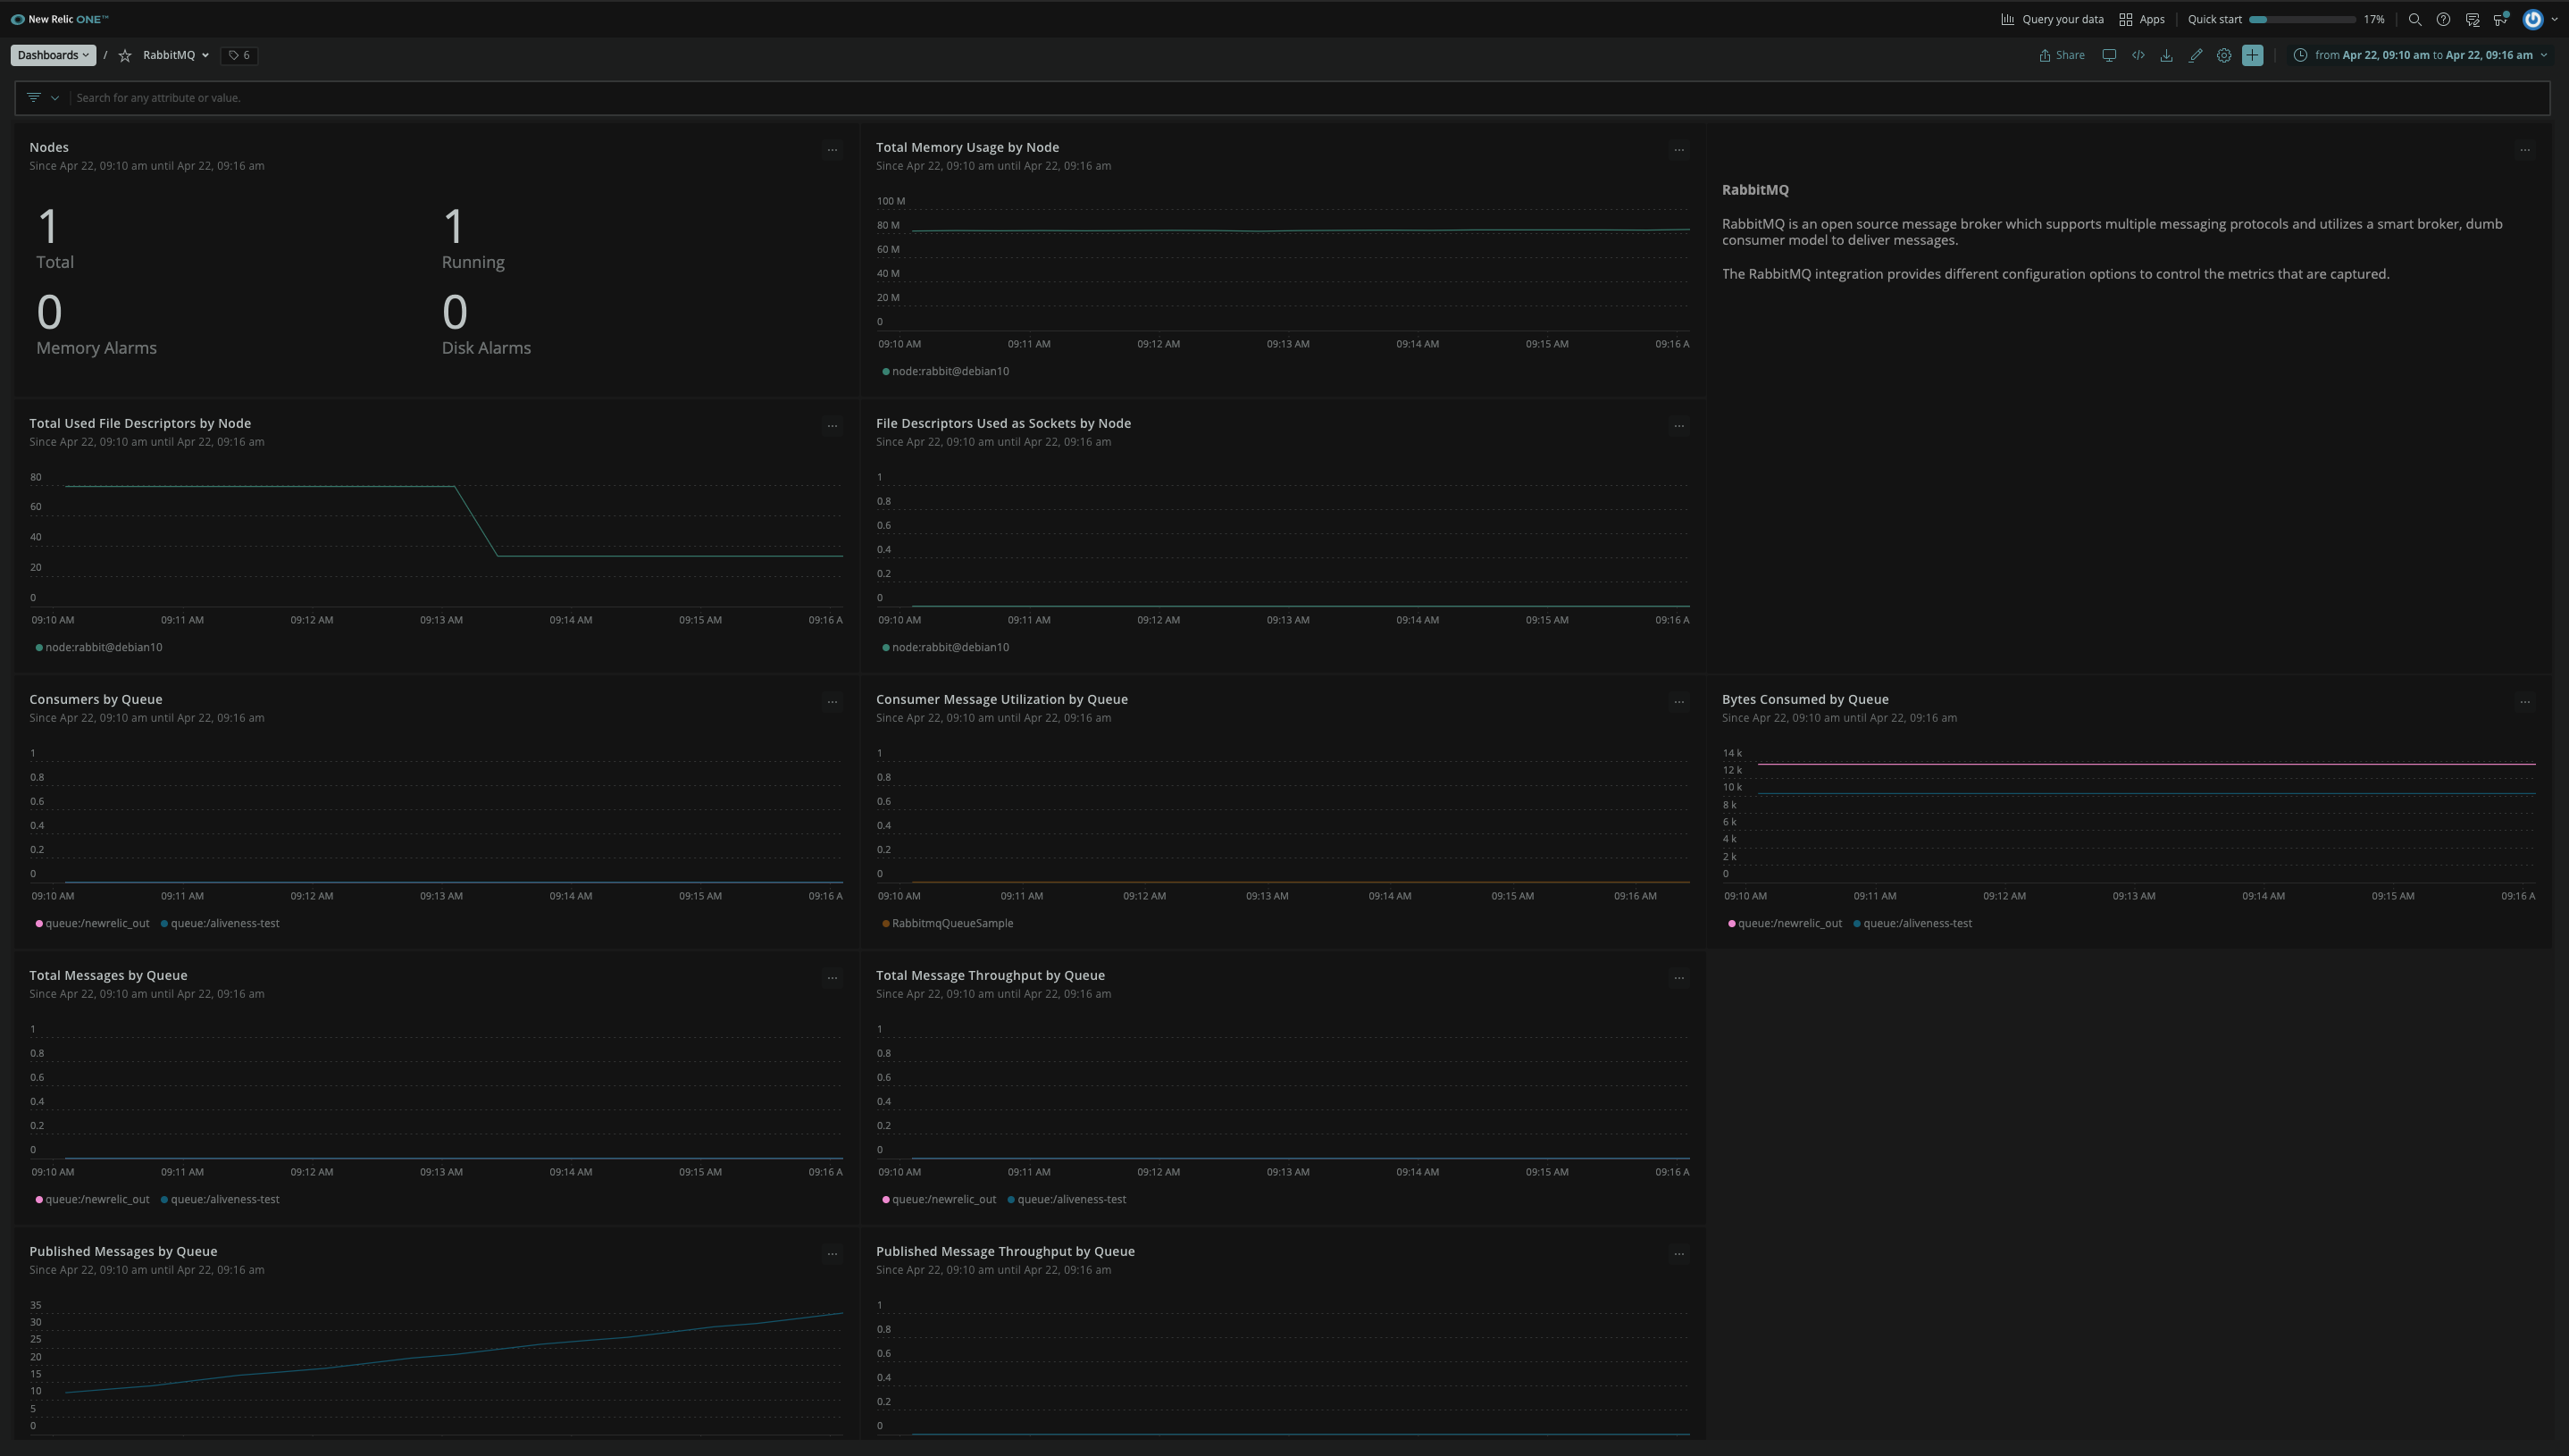Open TV mode with the monitor icon
The height and width of the screenshot is (1456, 2569).
coord(2109,56)
